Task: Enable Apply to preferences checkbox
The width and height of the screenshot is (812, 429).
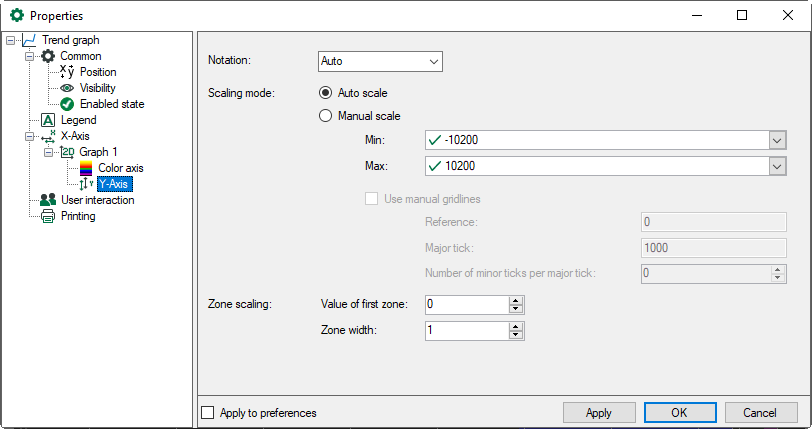Action: tap(208, 412)
